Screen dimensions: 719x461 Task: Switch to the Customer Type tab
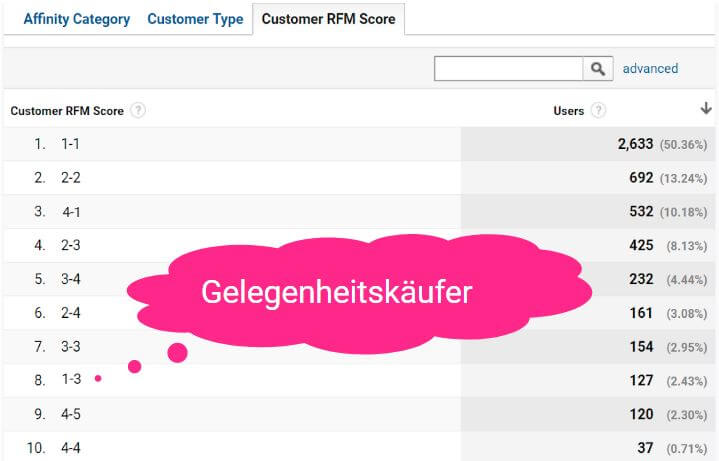click(x=195, y=19)
